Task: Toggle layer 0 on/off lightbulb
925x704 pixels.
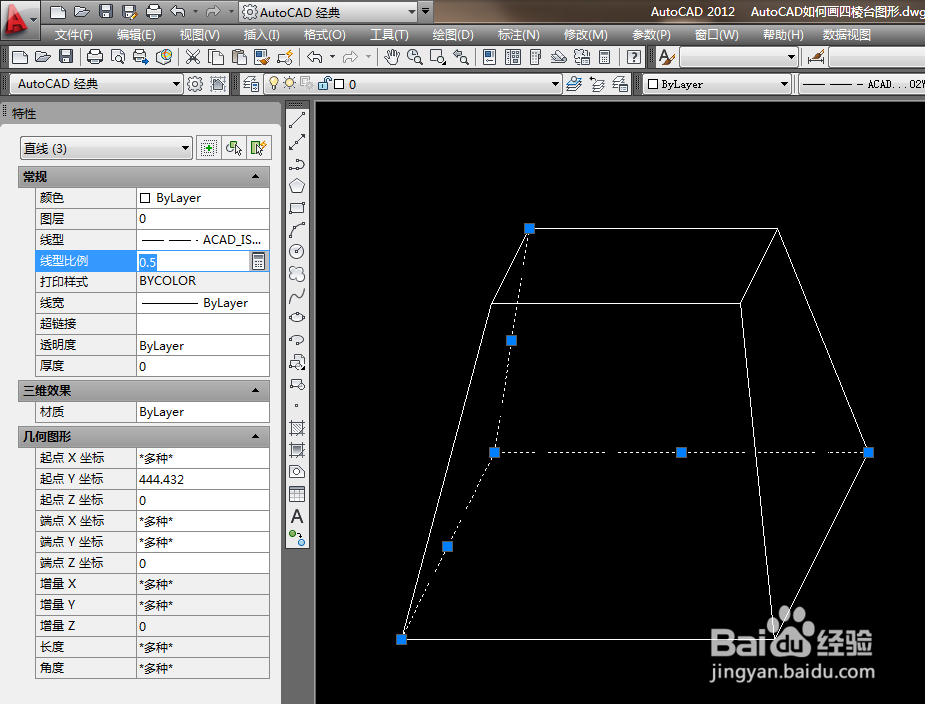Action: click(x=273, y=84)
